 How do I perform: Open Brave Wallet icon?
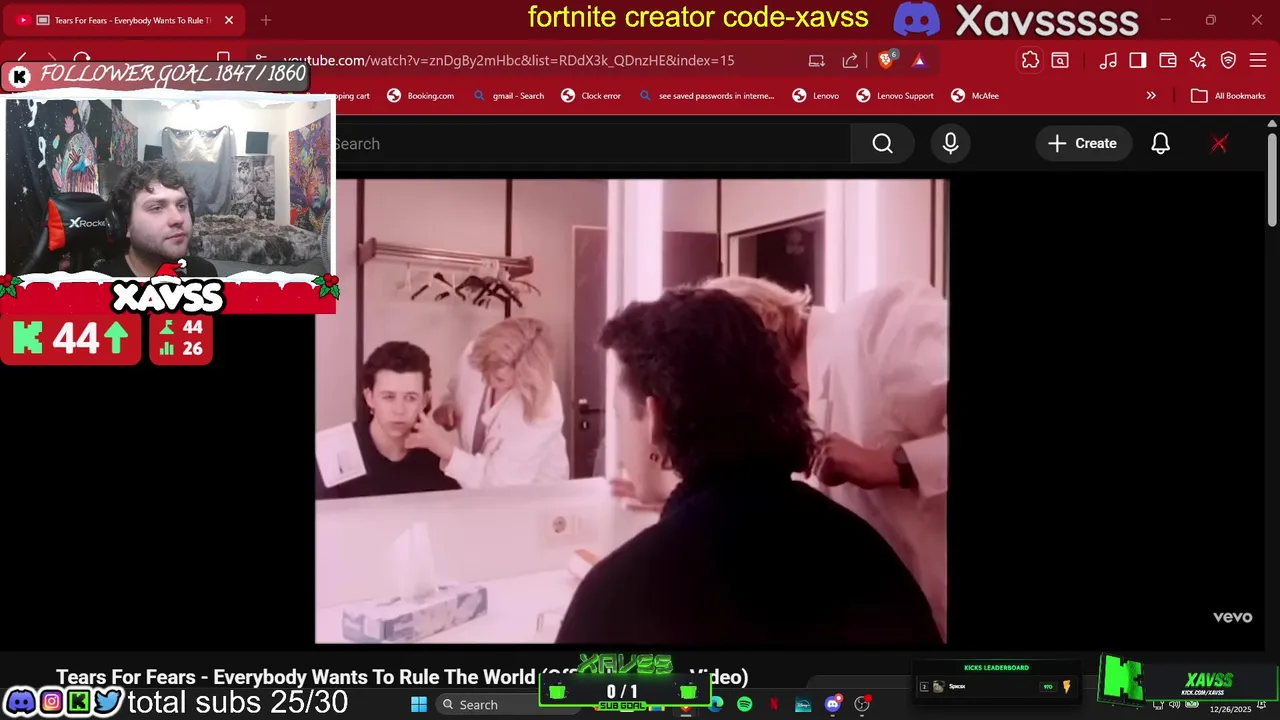(1168, 60)
